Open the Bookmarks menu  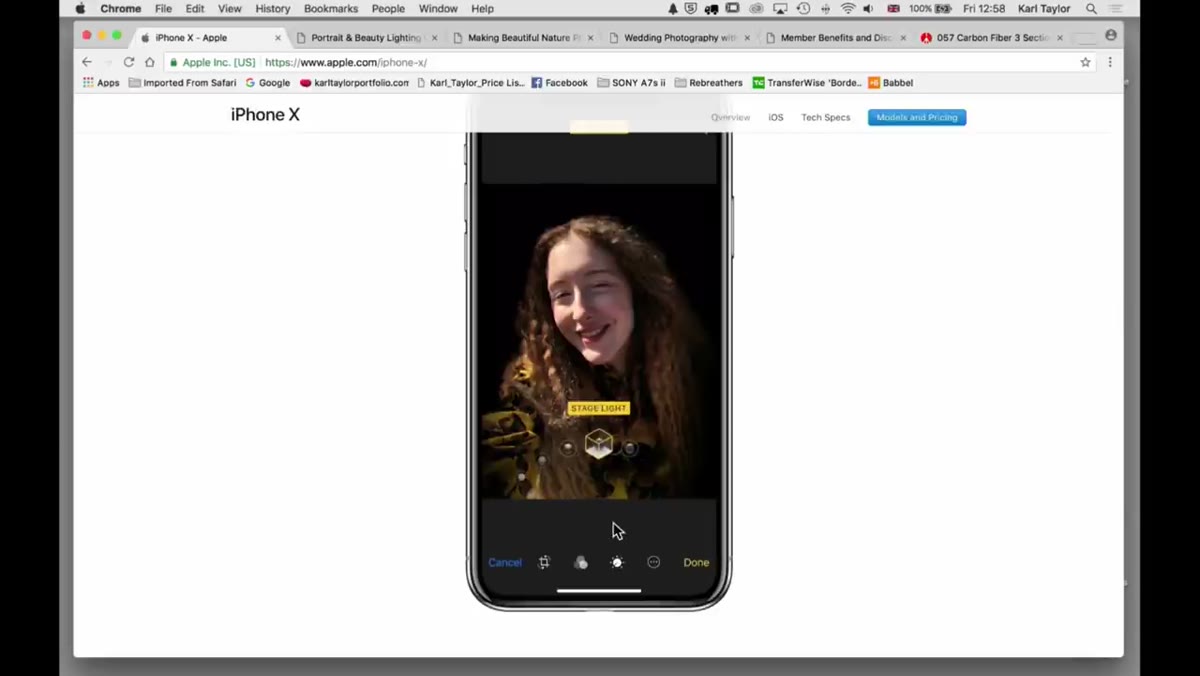[x=330, y=9]
